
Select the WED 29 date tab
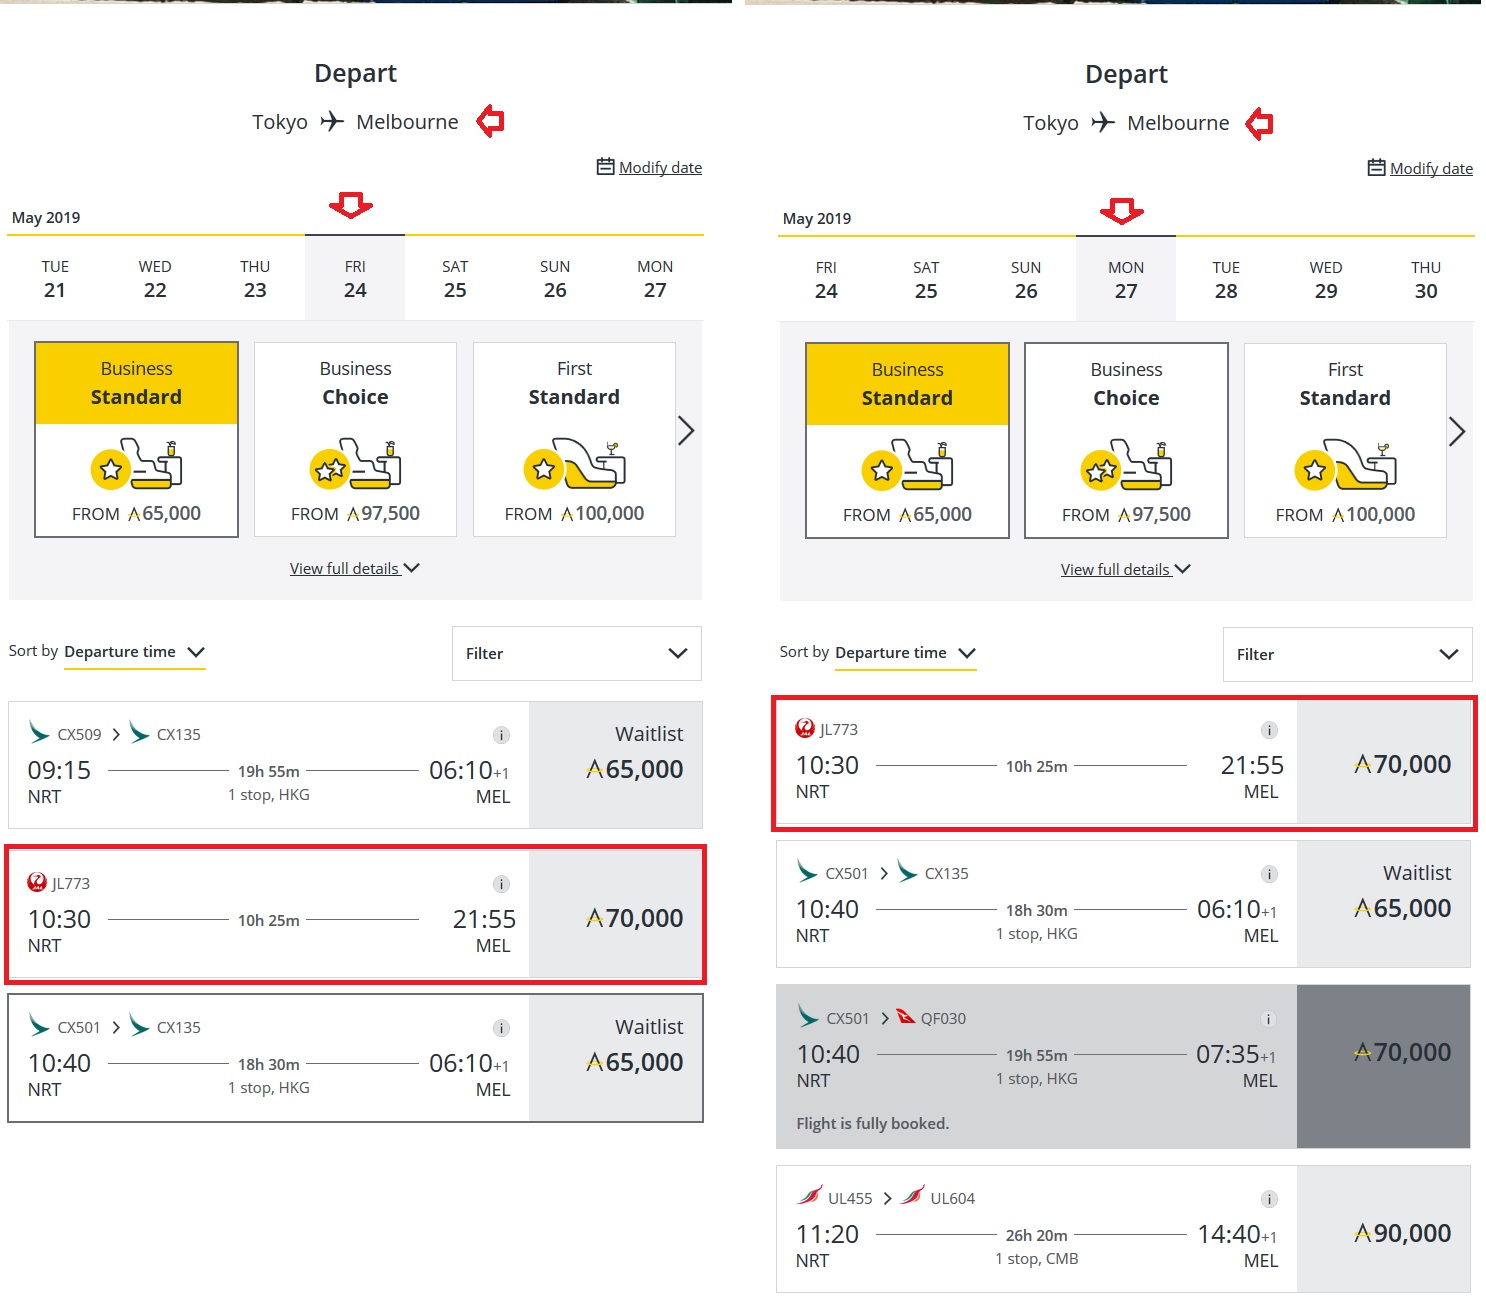click(1325, 280)
